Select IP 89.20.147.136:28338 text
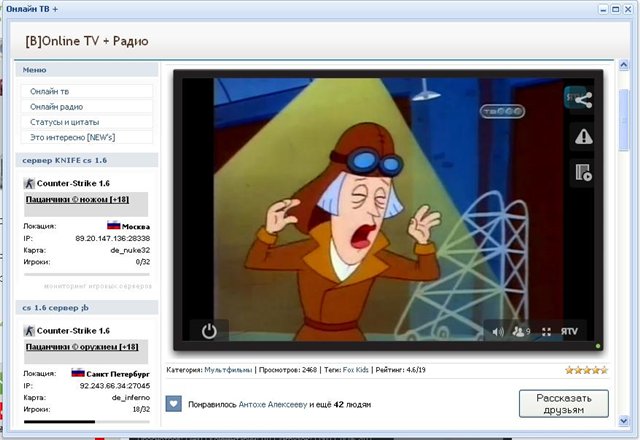 113,238
